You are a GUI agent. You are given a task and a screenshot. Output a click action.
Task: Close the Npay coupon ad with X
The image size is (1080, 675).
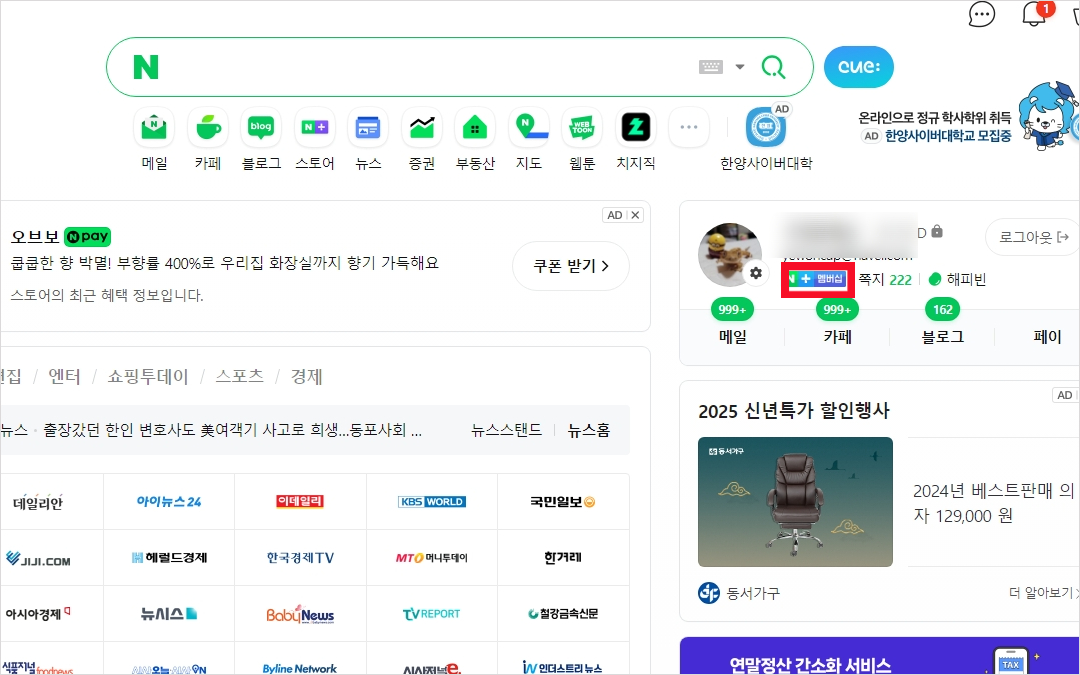(635, 215)
